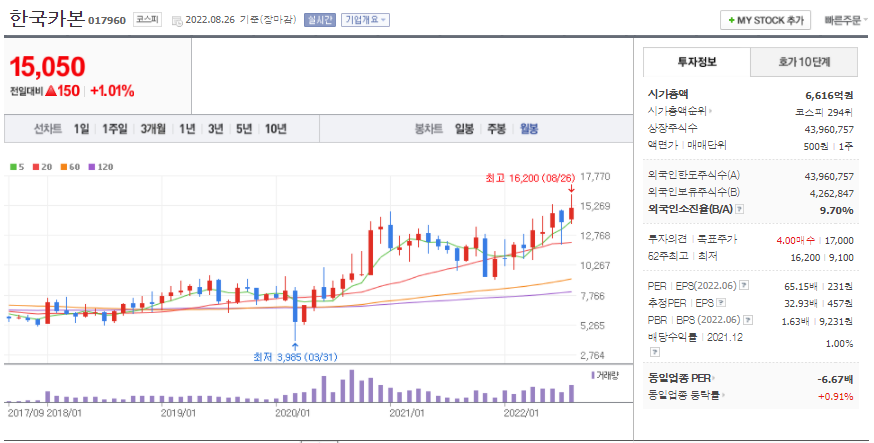
Task: Click the purple 거래량 legend marker
Action: tap(593, 376)
